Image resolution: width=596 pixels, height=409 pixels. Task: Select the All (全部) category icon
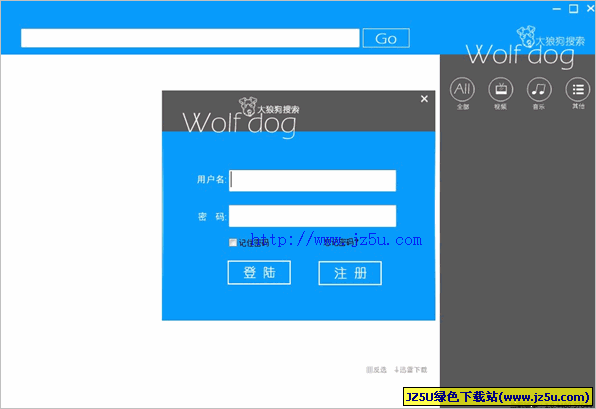coord(462,90)
